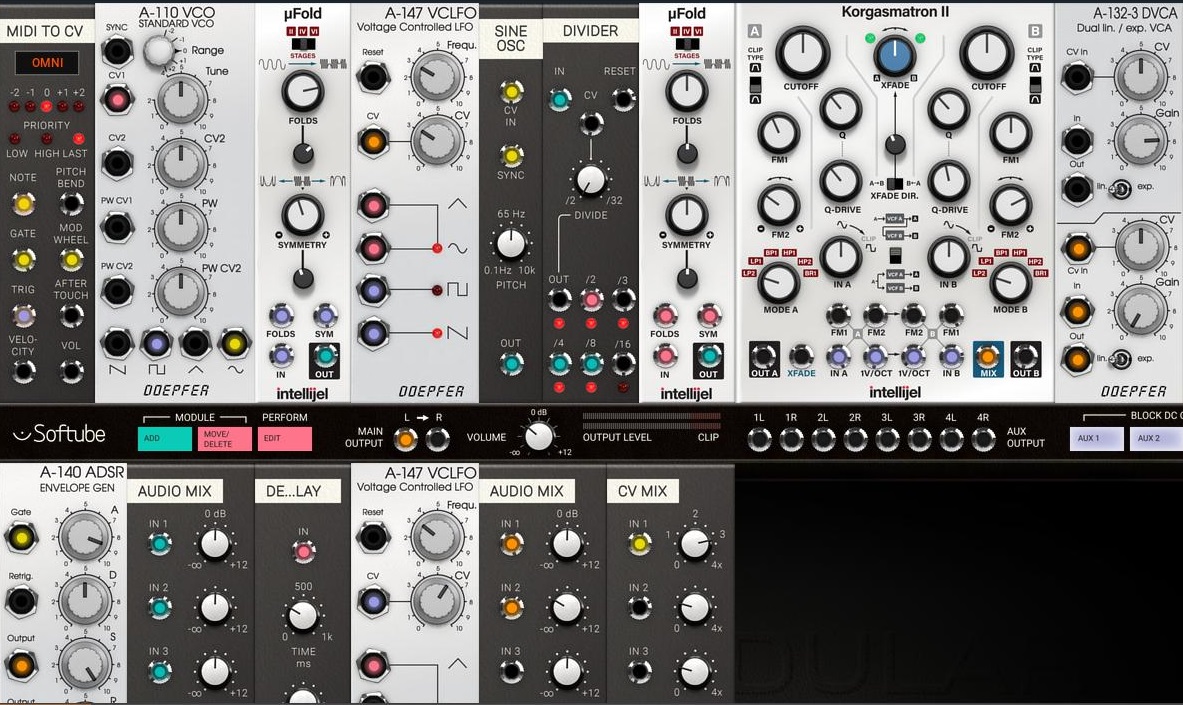Toggle the filter A CLIP TYPE switch
The height and width of the screenshot is (705, 1183).
(x=755, y=83)
